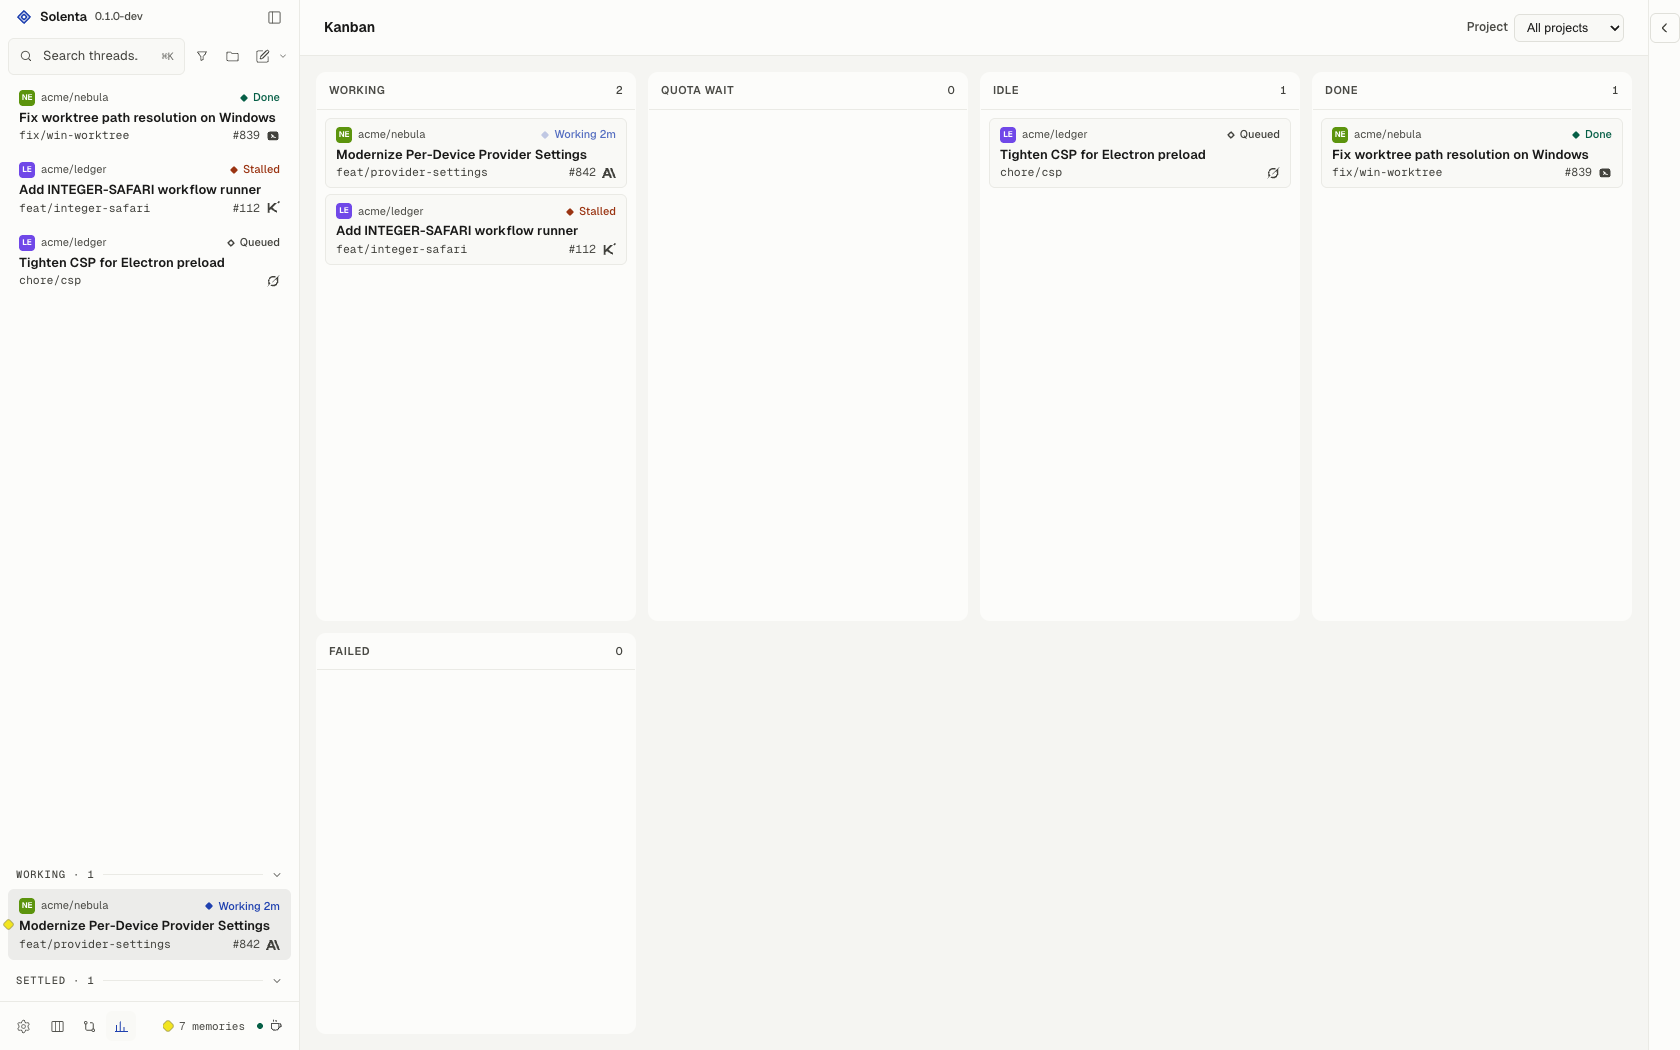Toggle the left sidebar panel icon
Image resolution: width=1680 pixels, height=1050 pixels.
274,17
